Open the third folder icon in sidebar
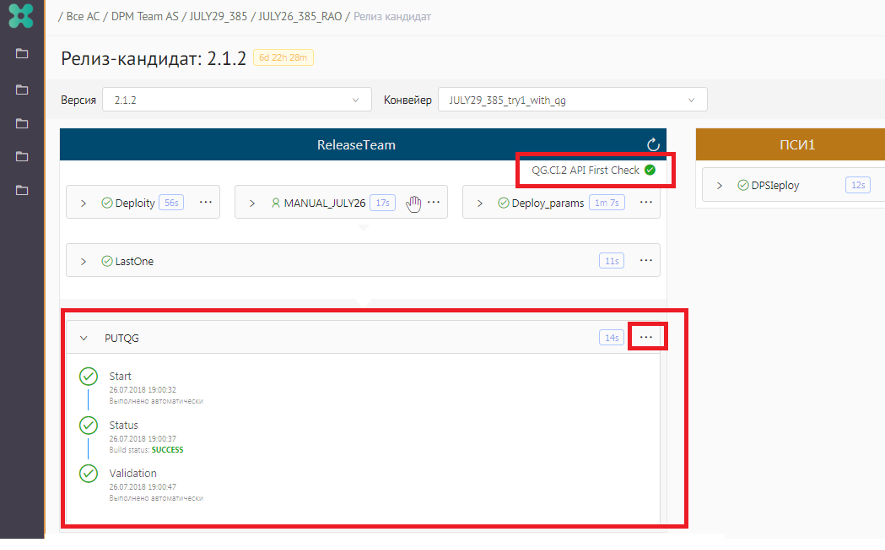This screenshot has height=550, width=885. pos(22,123)
